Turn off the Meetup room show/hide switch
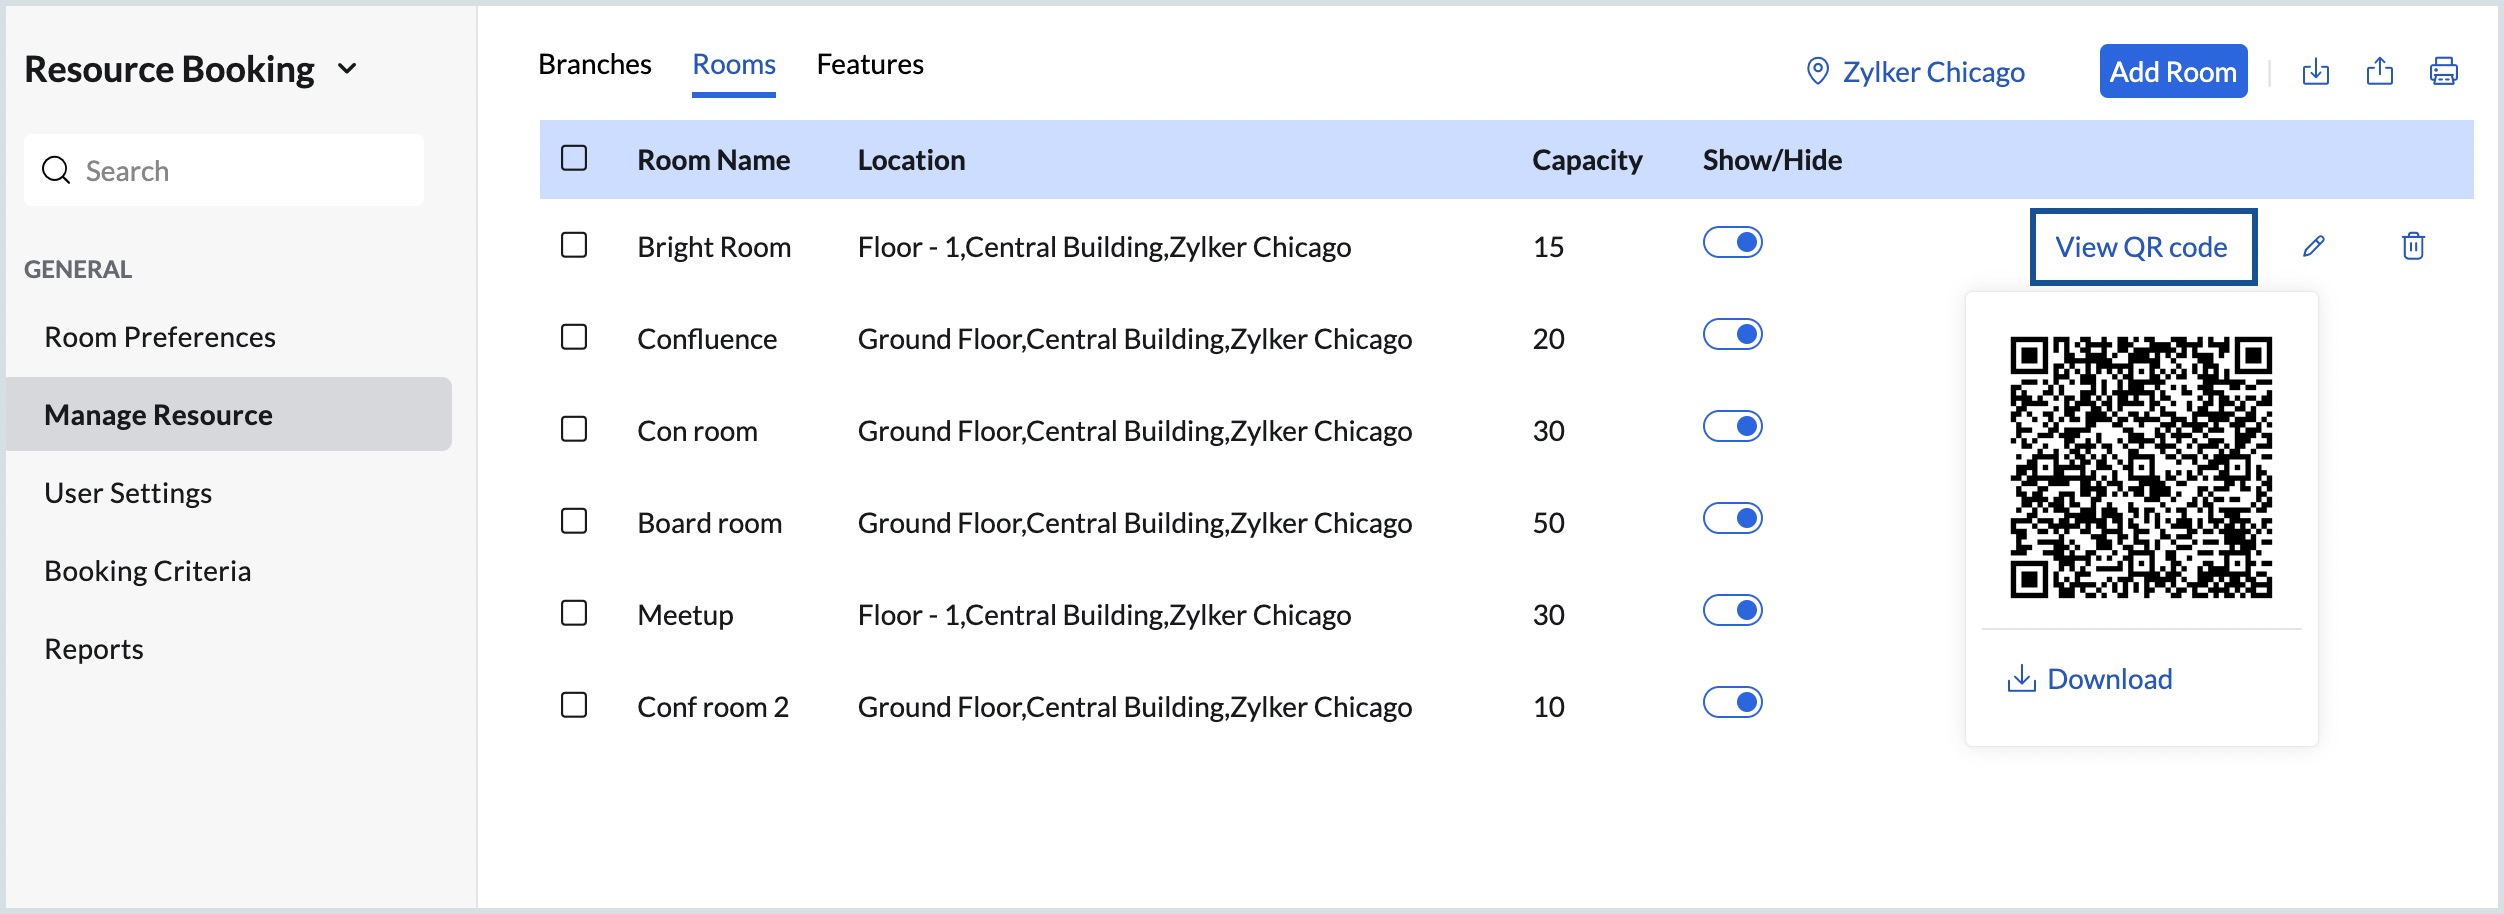The width and height of the screenshot is (2504, 914). click(x=1732, y=610)
